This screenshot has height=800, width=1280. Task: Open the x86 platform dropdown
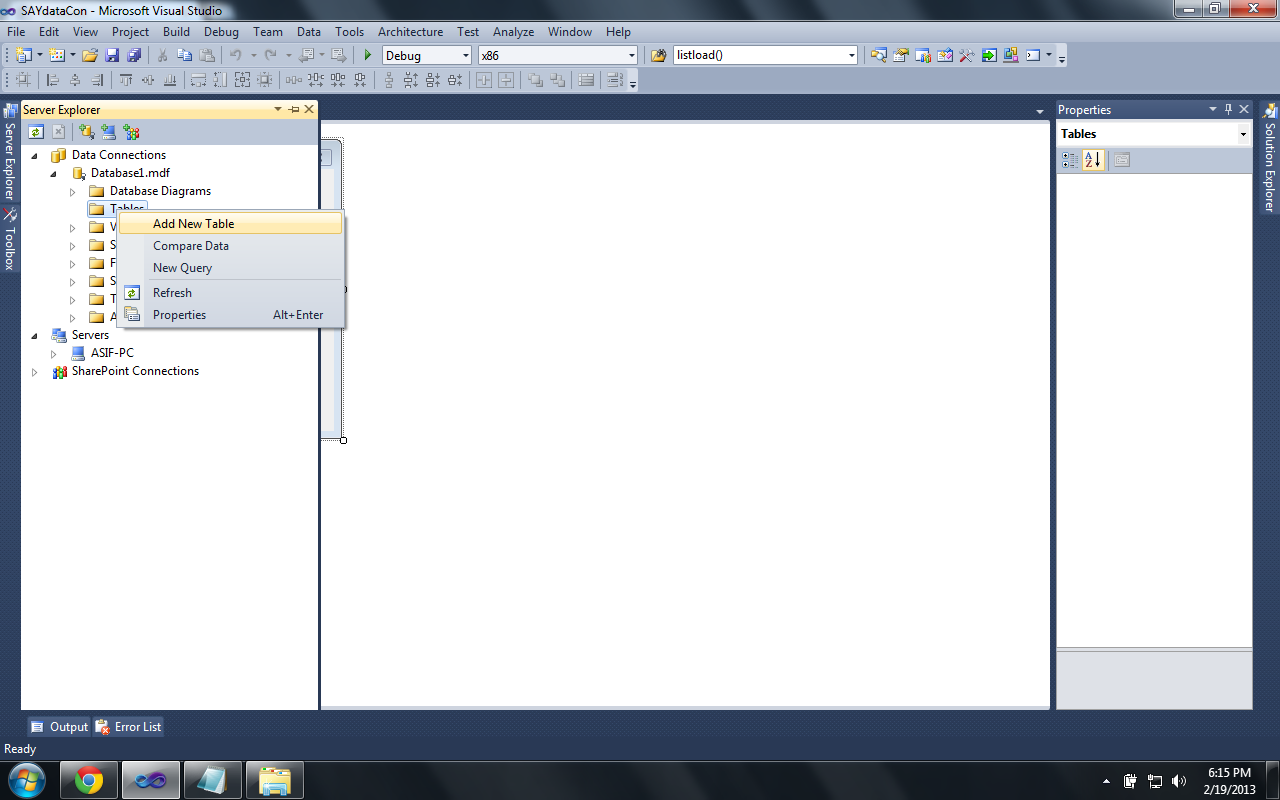(631, 56)
